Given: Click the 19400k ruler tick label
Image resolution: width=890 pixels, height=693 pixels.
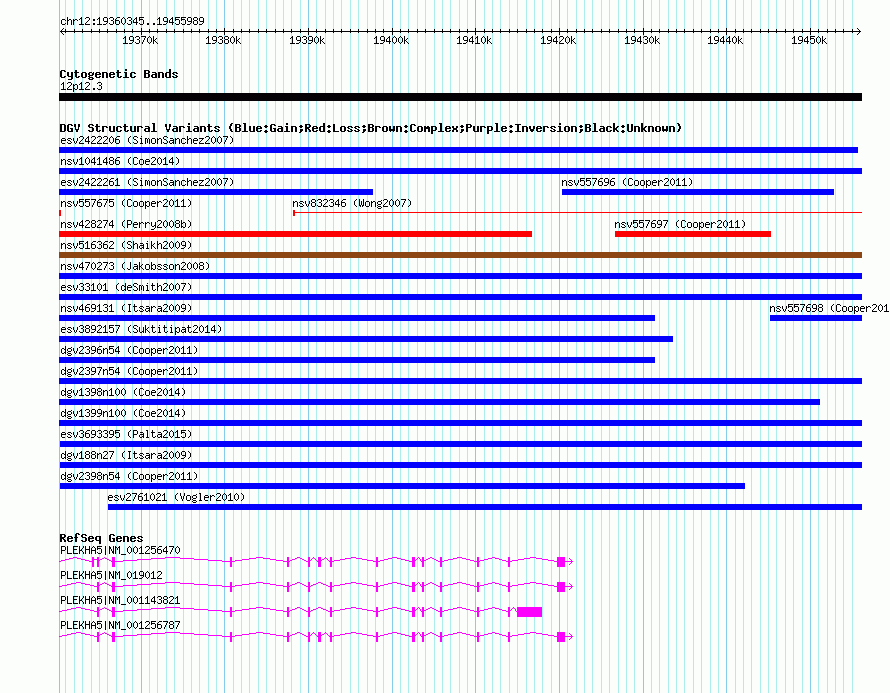Looking at the screenshot, I should click(x=391, y=40).
